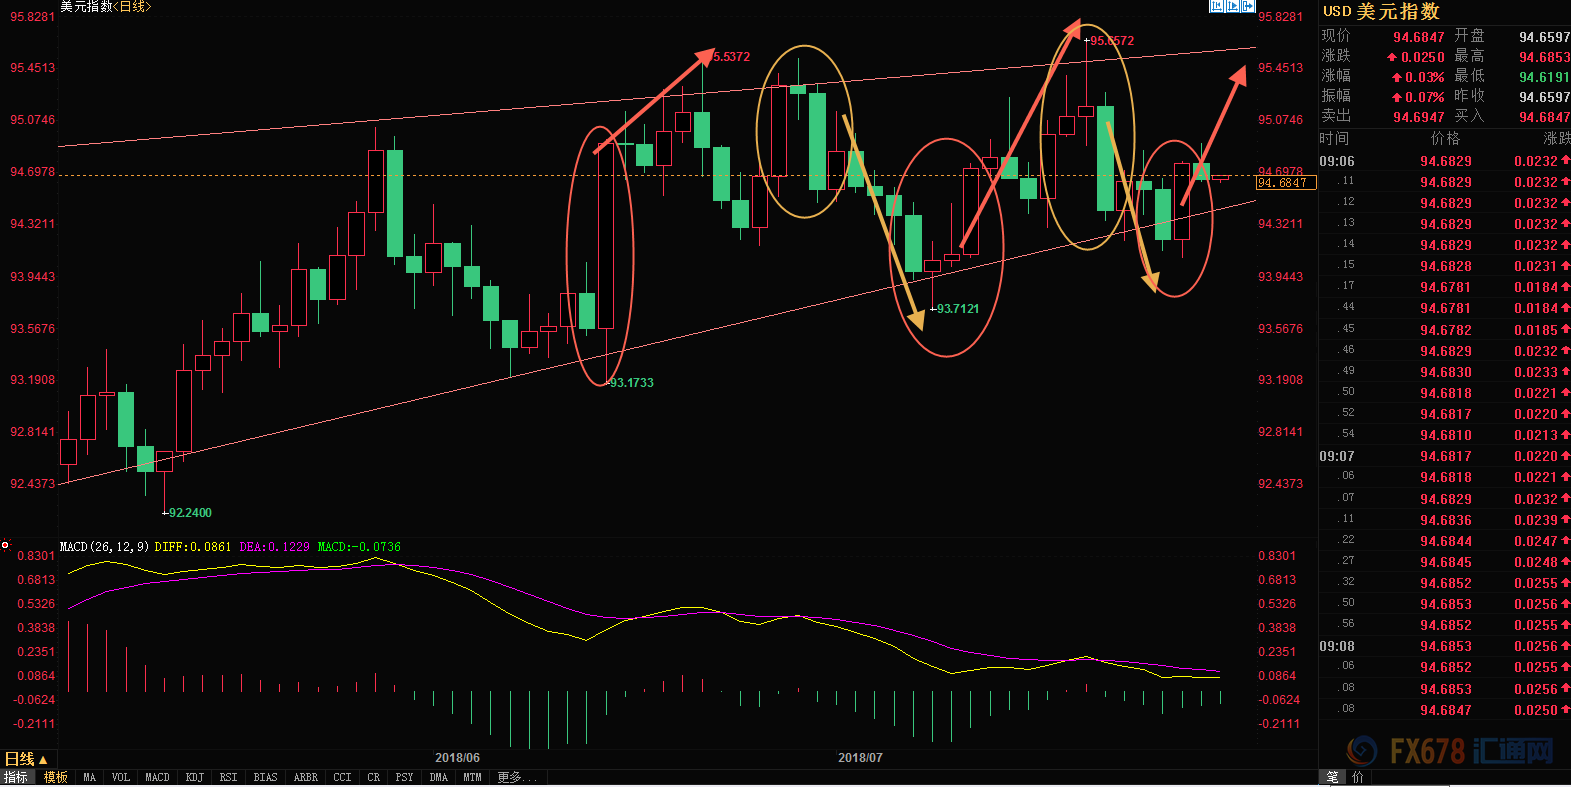Click the small MACD panel settings icon
Viewport: 1571px width, 787px height.
click(5, 546)
